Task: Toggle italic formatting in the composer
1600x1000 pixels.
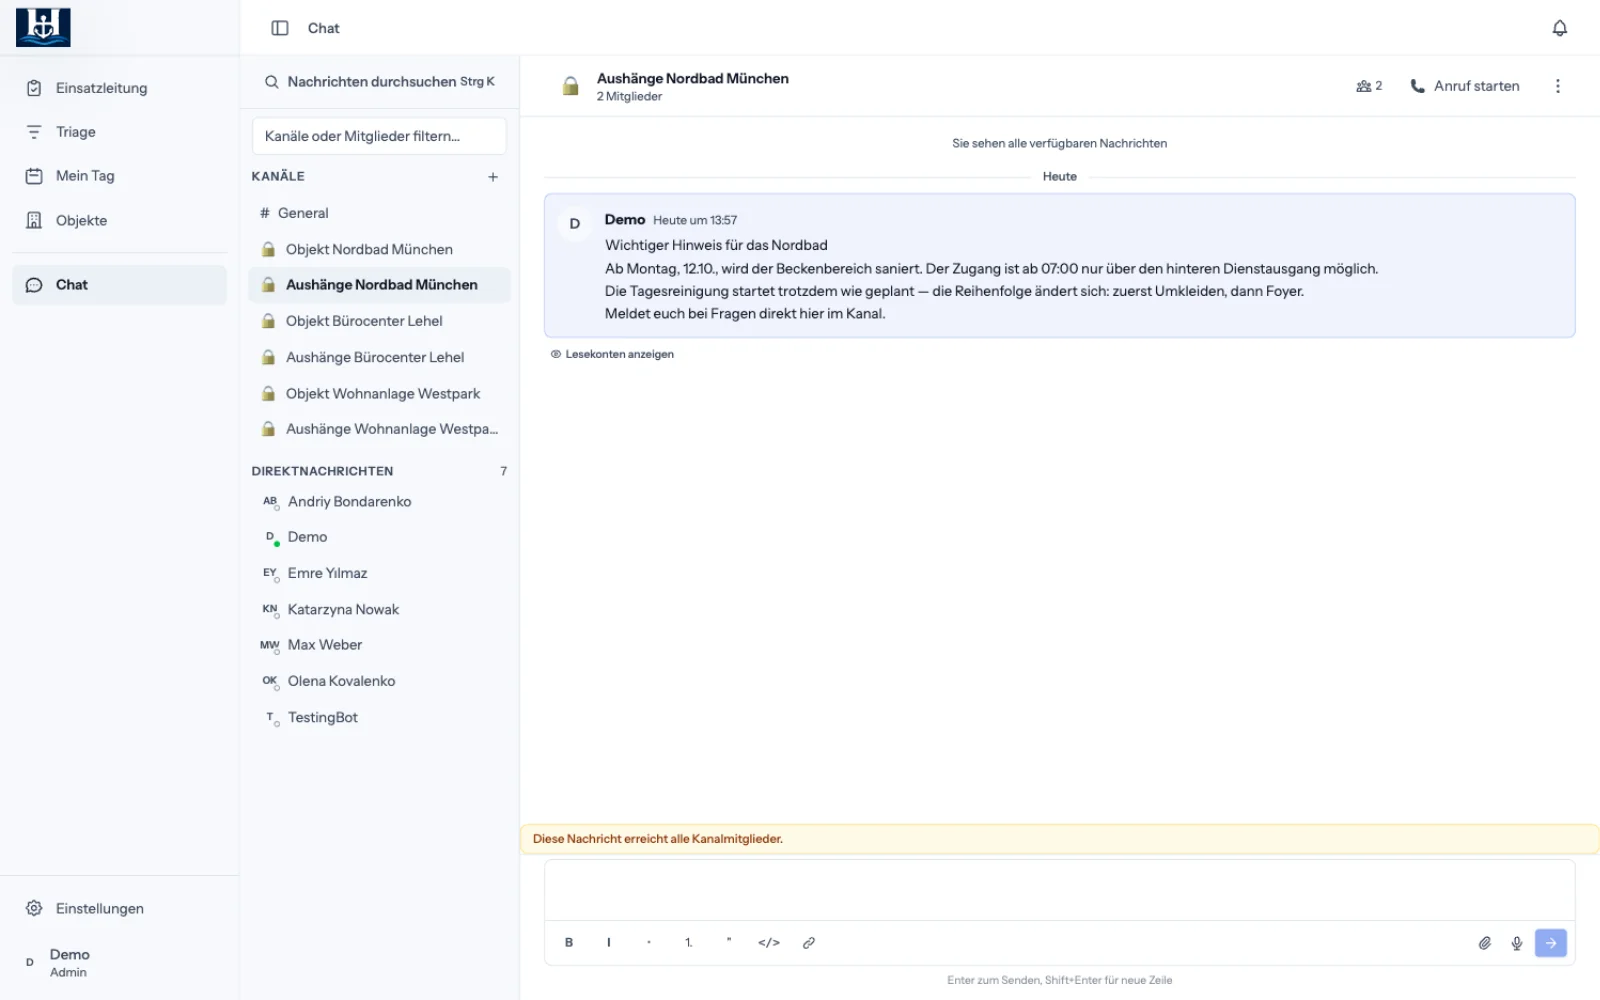Action: tap(609, 943)
